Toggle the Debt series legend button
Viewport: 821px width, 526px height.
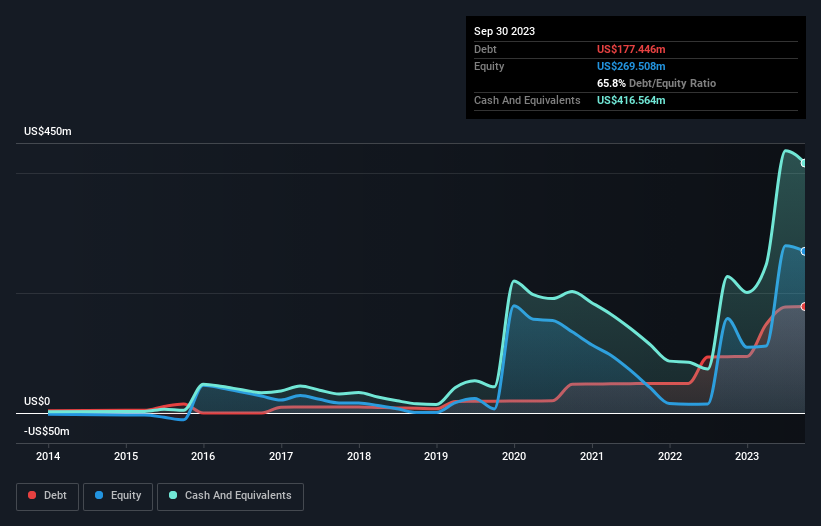pos(48,496)
